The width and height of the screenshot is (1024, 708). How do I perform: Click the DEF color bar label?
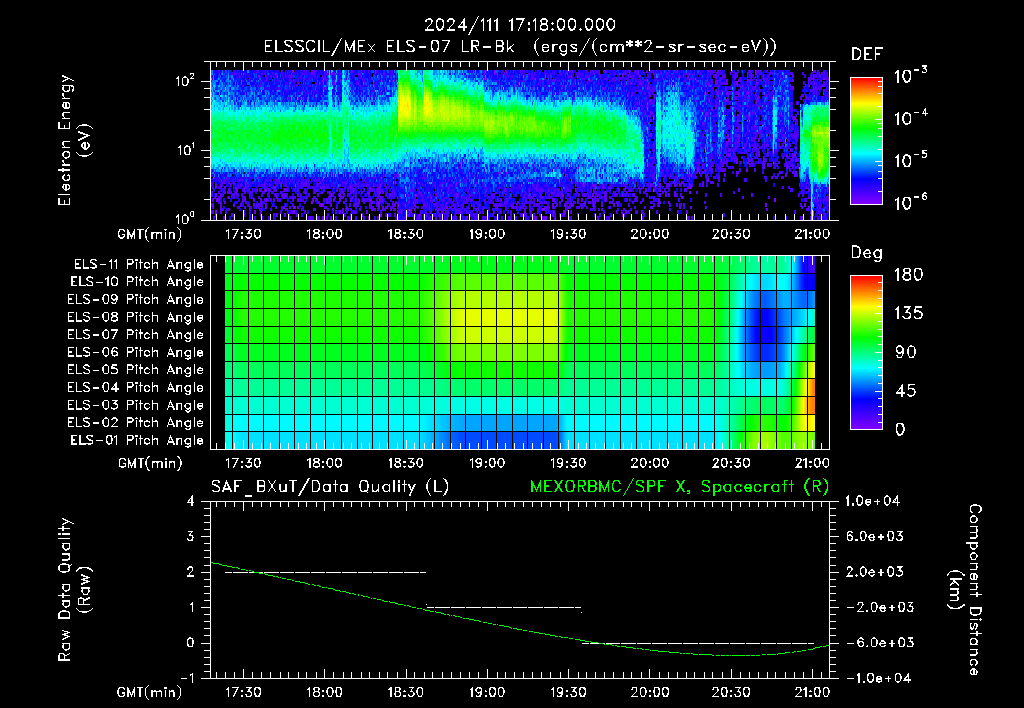click(x=867, y=55)
